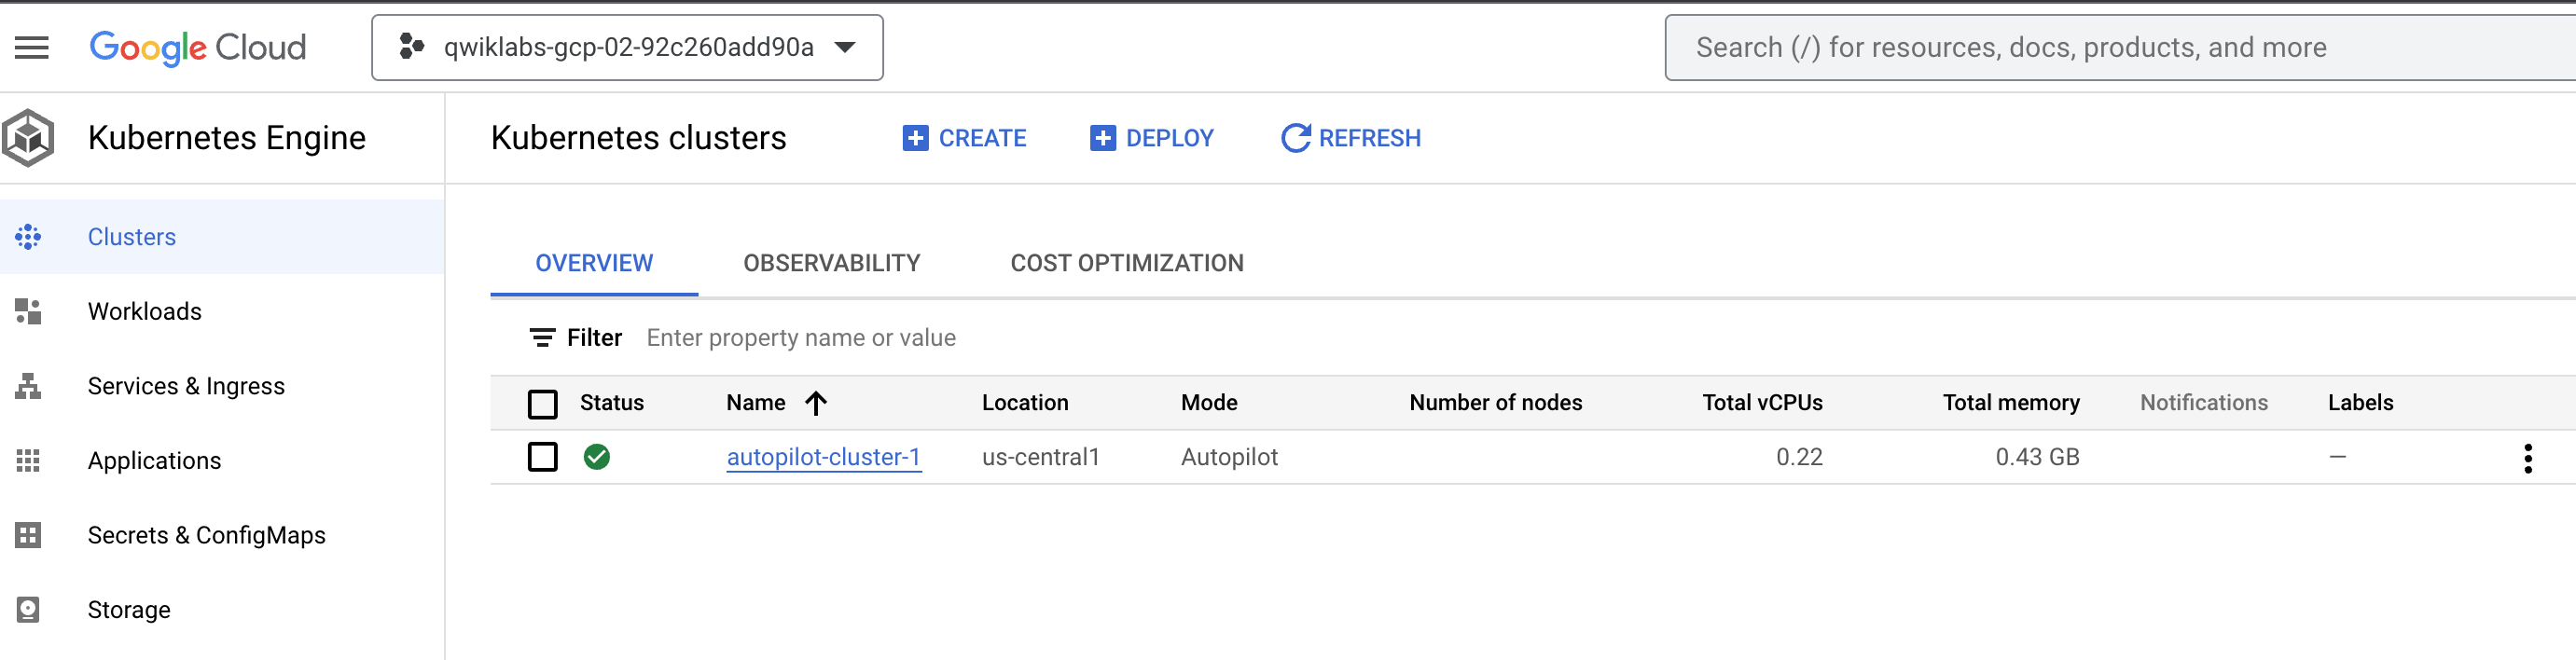
Task: Open Secrets & ConfigMaps in the sidebar
Action: [222, 535]
